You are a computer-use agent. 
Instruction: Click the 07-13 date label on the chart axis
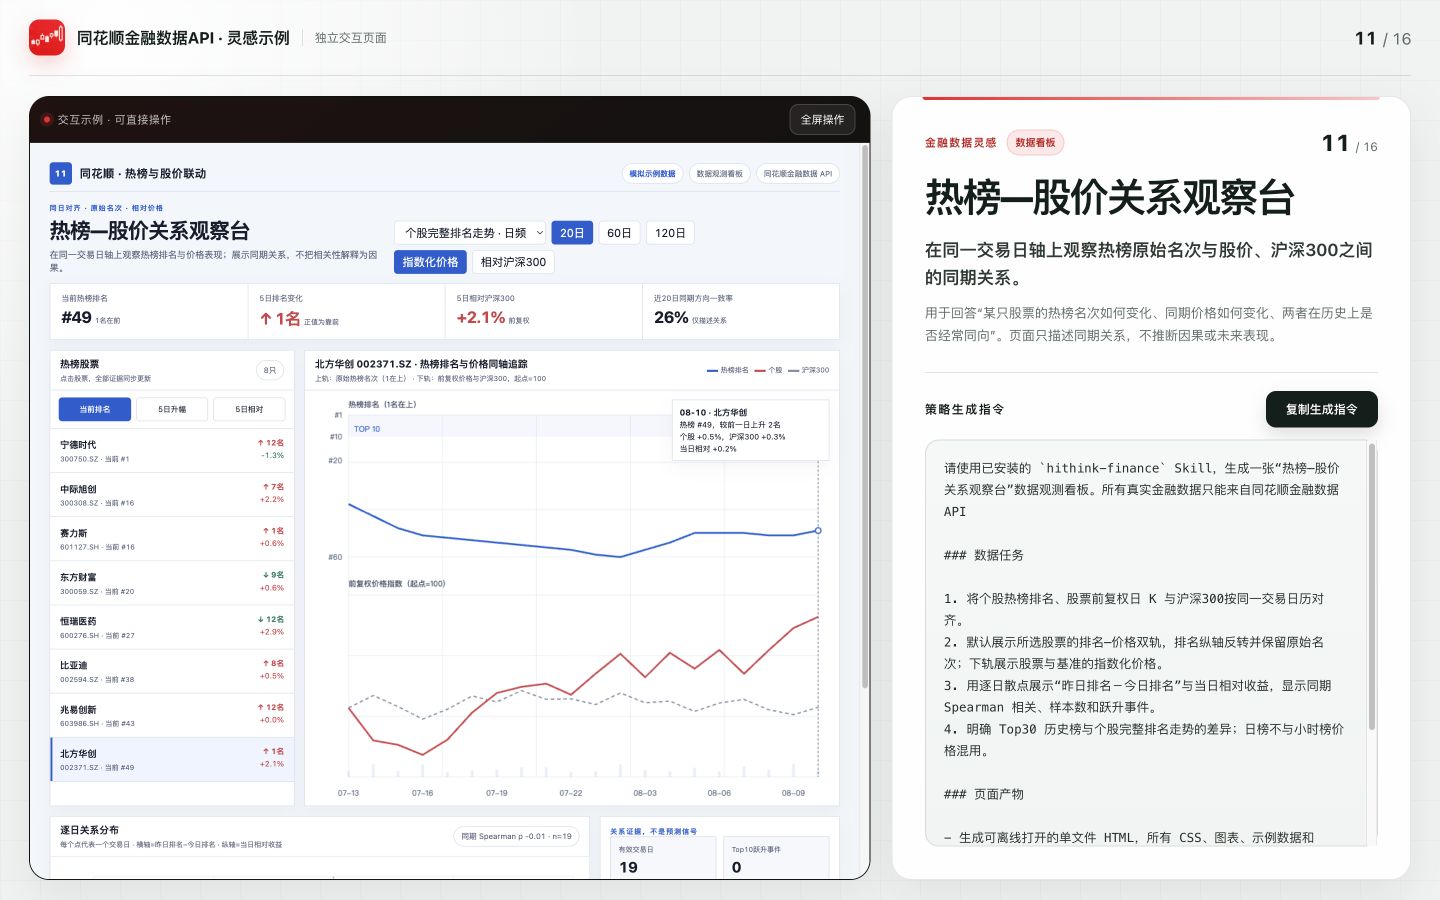pos(348,793)
